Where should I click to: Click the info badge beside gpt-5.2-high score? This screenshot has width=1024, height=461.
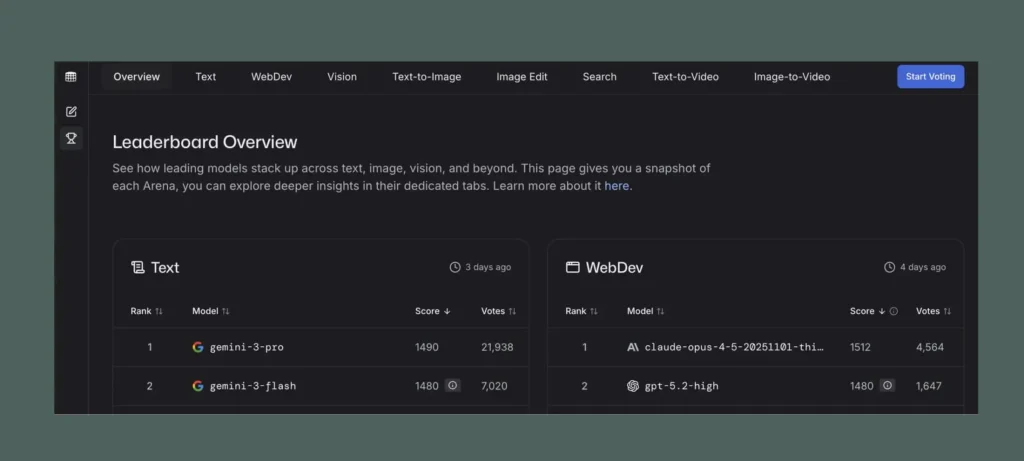(887, 386)
